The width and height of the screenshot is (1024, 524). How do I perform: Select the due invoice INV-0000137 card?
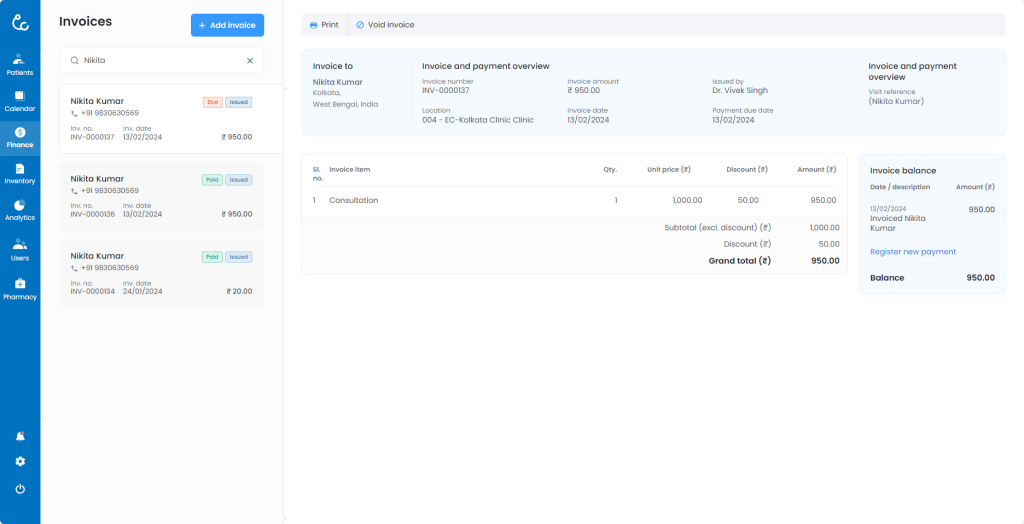point(161,119)
